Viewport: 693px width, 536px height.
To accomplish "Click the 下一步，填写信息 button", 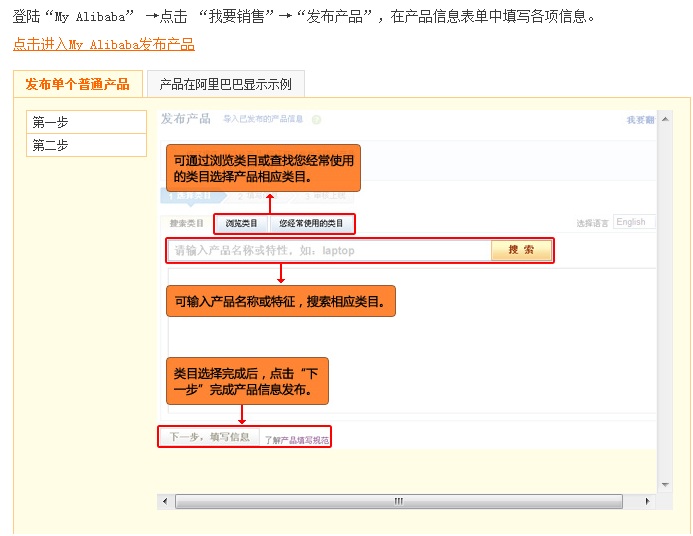I will tap(209, 437).
